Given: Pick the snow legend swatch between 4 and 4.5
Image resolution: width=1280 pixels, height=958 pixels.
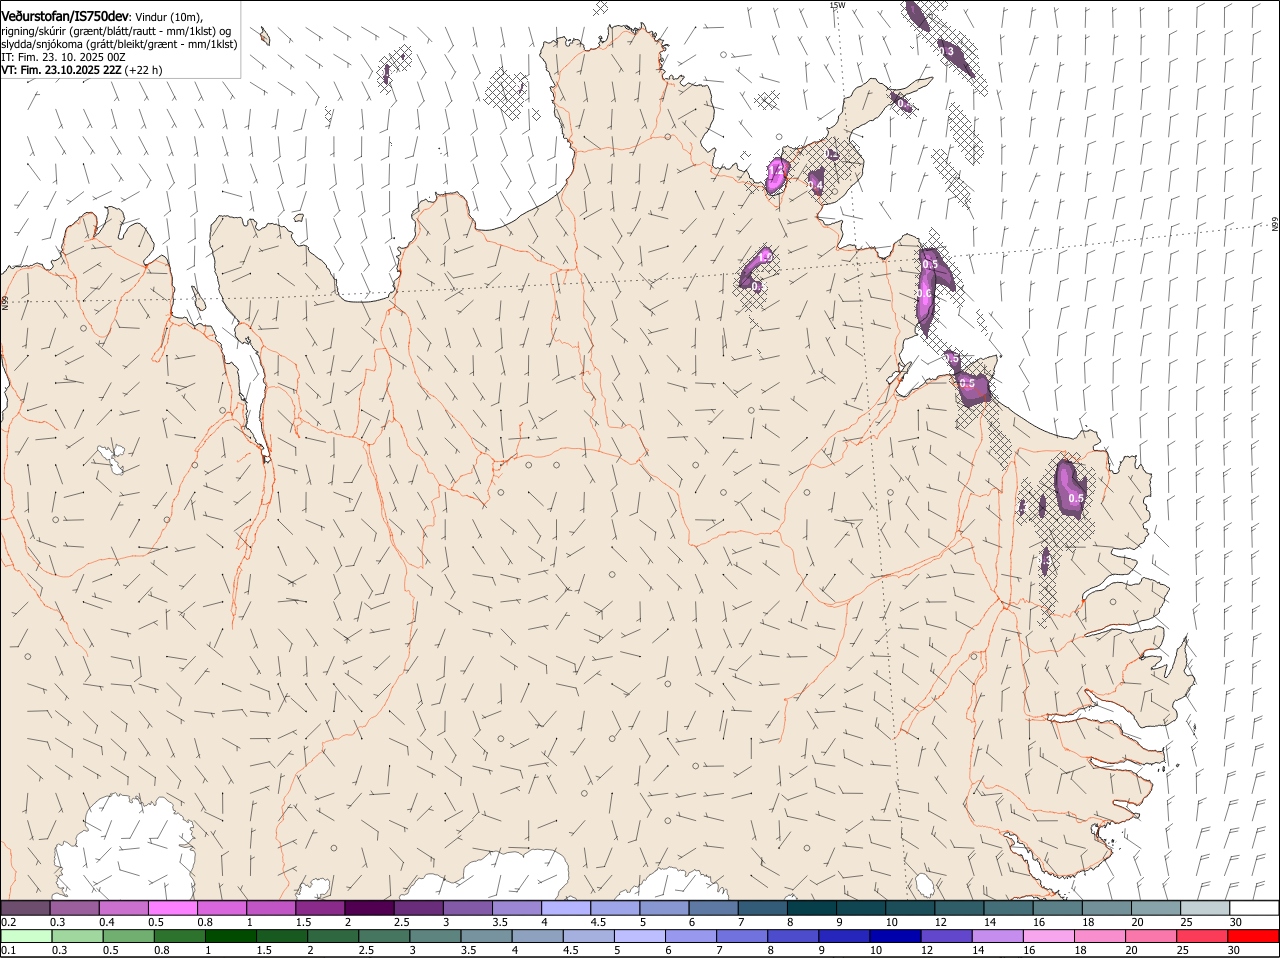Looking at the screenshot, I should tap(566, 907).
